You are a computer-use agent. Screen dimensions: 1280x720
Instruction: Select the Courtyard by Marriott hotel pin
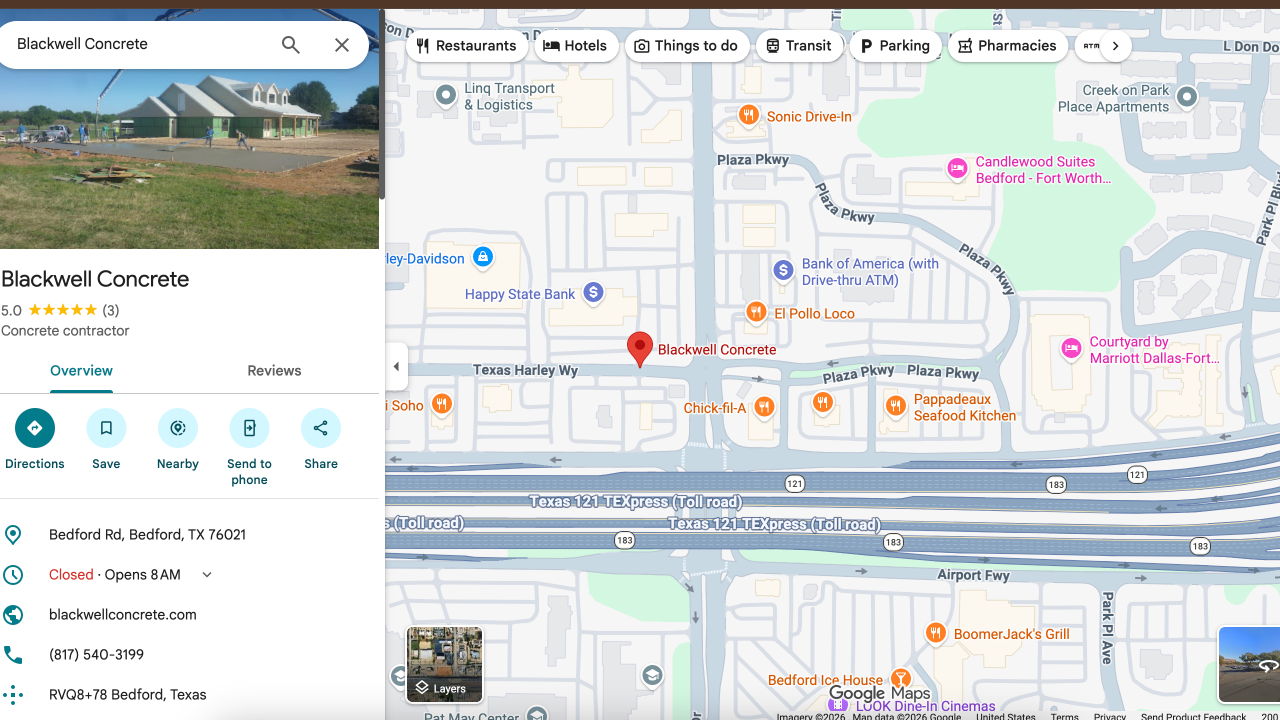coord(1071,349)
